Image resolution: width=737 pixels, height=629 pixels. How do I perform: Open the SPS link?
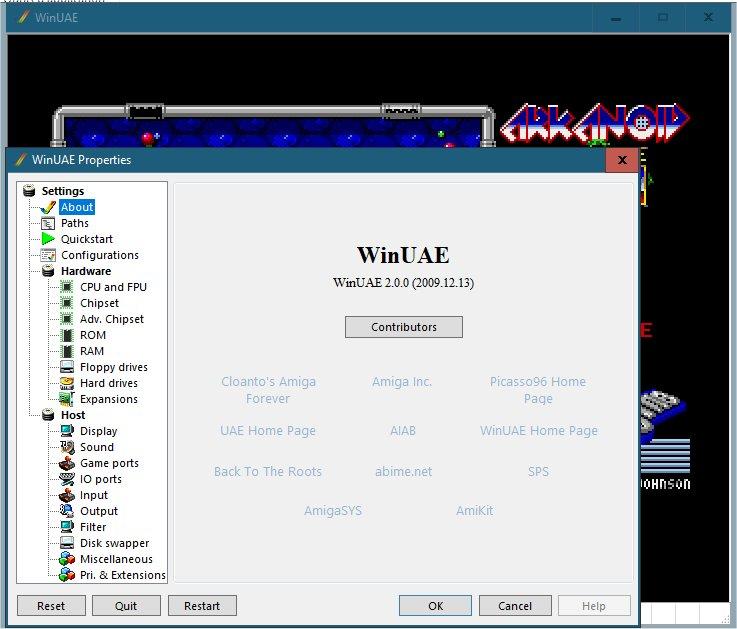pyautogui.click(x=538, y=472)
